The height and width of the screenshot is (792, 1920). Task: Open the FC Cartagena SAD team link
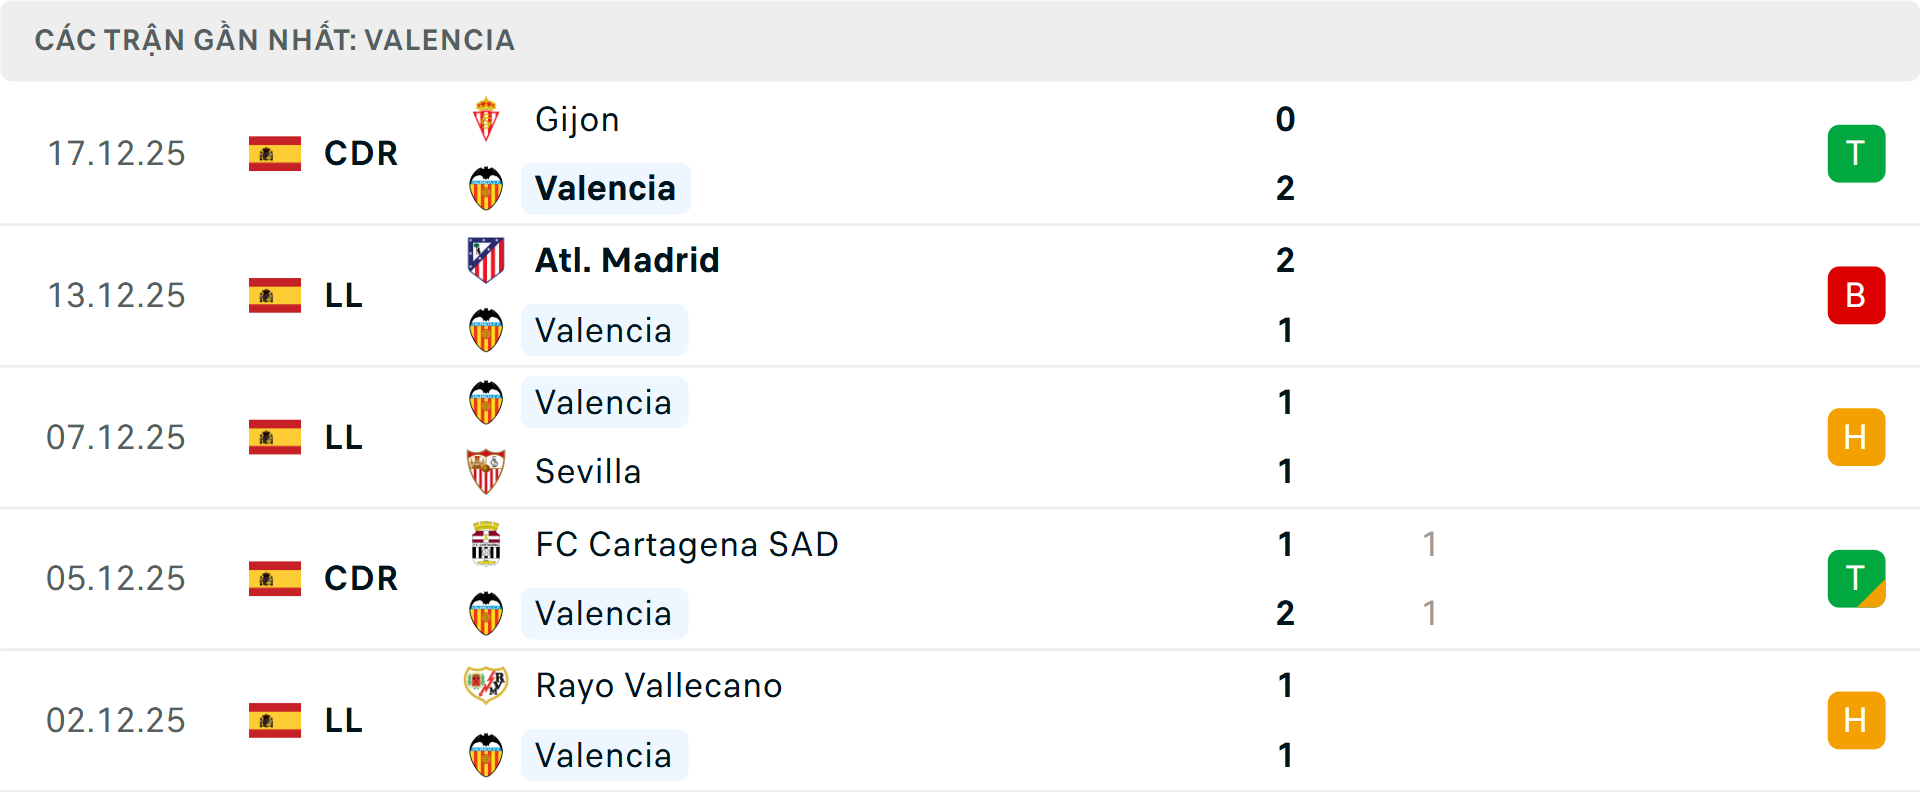point(686,544)
